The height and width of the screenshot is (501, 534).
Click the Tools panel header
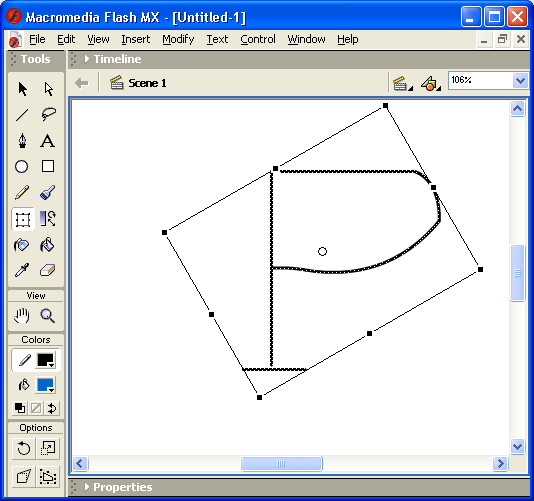[35, 59]
